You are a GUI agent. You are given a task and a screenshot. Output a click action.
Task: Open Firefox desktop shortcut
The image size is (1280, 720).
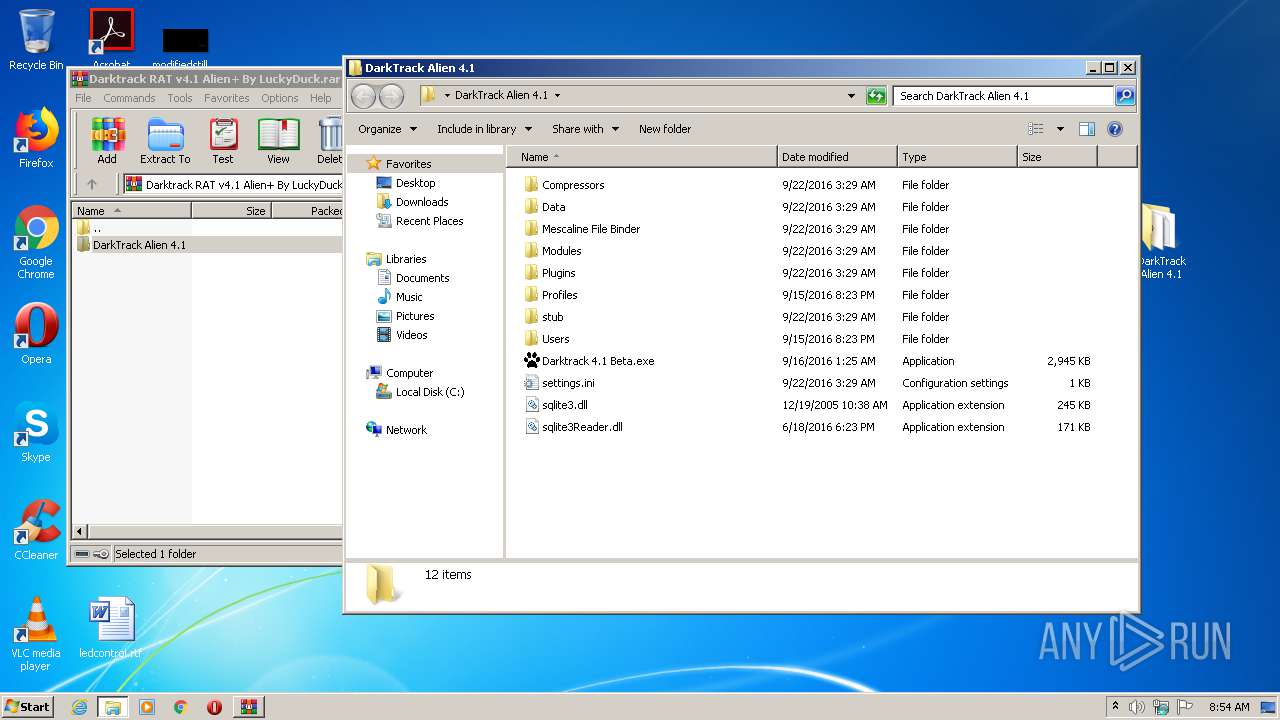[36, 138]
